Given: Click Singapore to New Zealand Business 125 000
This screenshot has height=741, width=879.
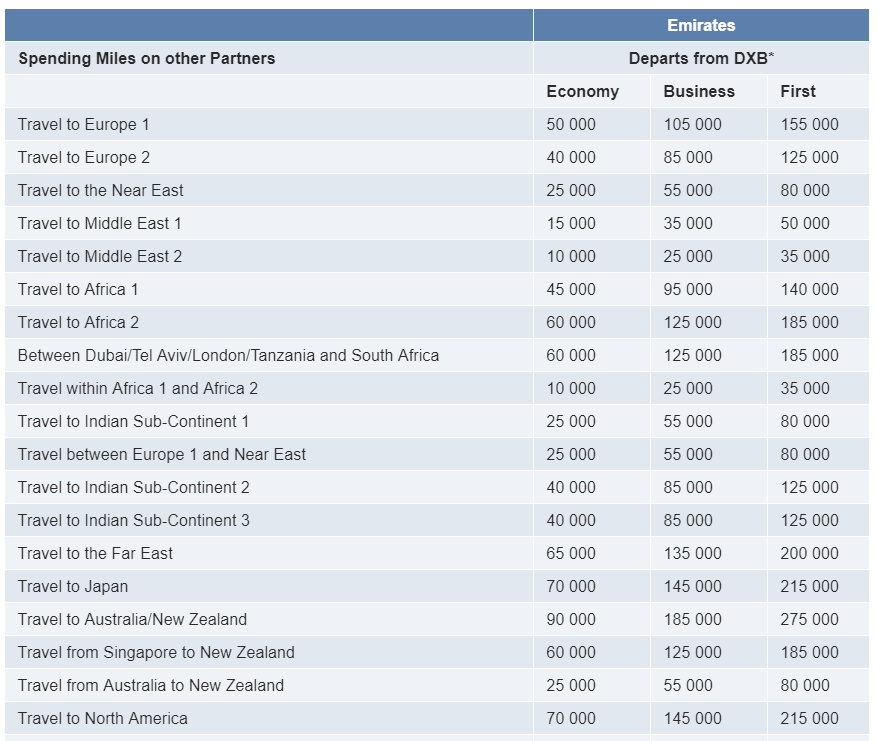Looking at the screenshot, I should point(692,652).
